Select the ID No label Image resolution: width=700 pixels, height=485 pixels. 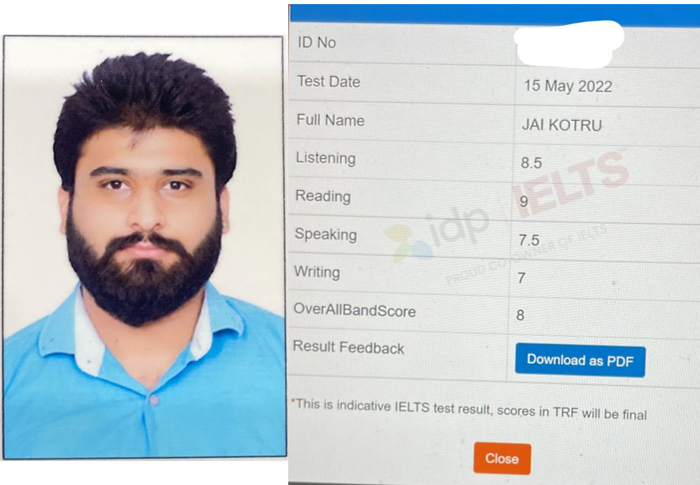pos(317,43)
